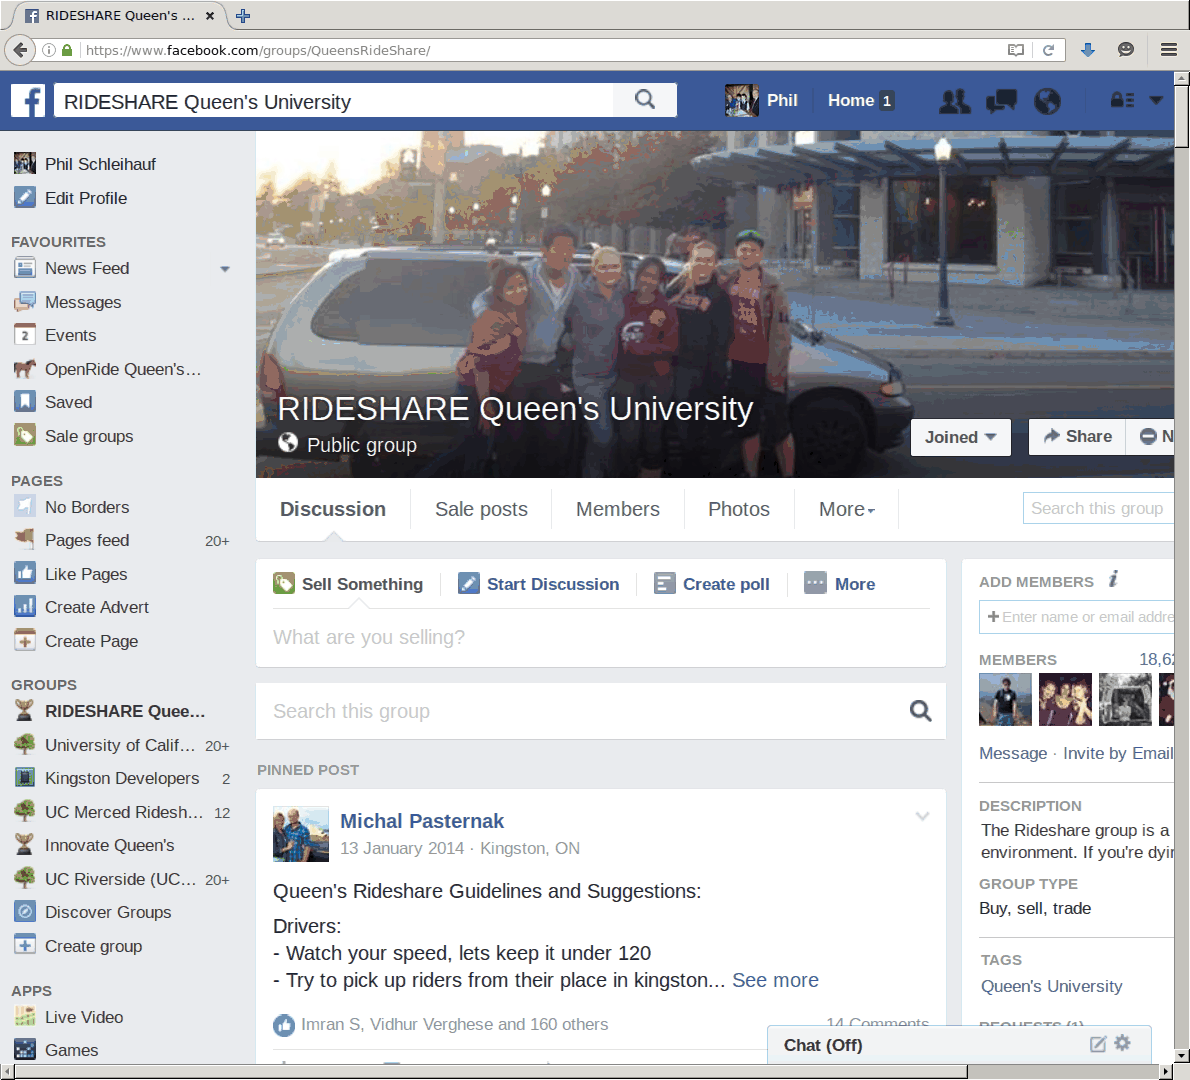The height and width of the screenshot is (1080, 1190).
Task: Click Michal Pasternak's profile picture
Action: [301, 834]
